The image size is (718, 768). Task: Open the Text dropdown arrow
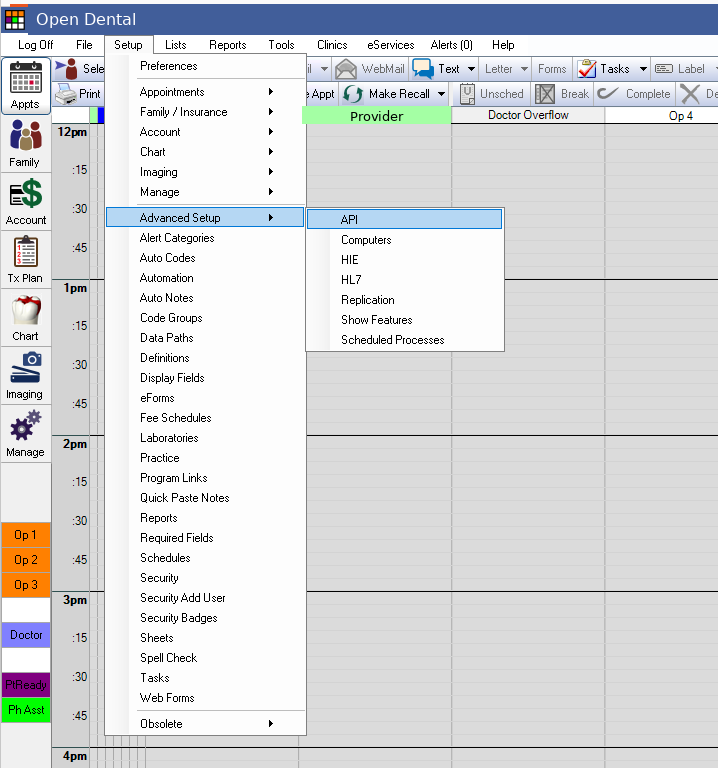coord(471,69)
